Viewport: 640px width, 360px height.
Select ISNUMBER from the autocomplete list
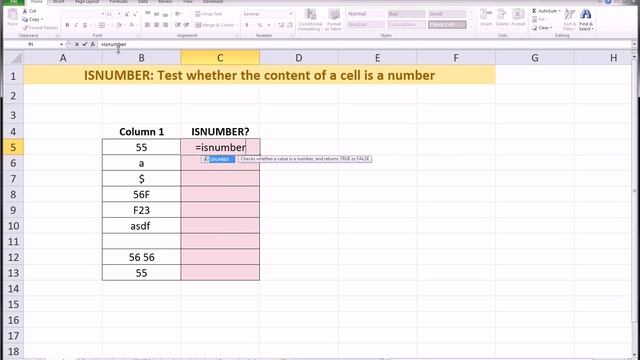[x=219, y=159]
